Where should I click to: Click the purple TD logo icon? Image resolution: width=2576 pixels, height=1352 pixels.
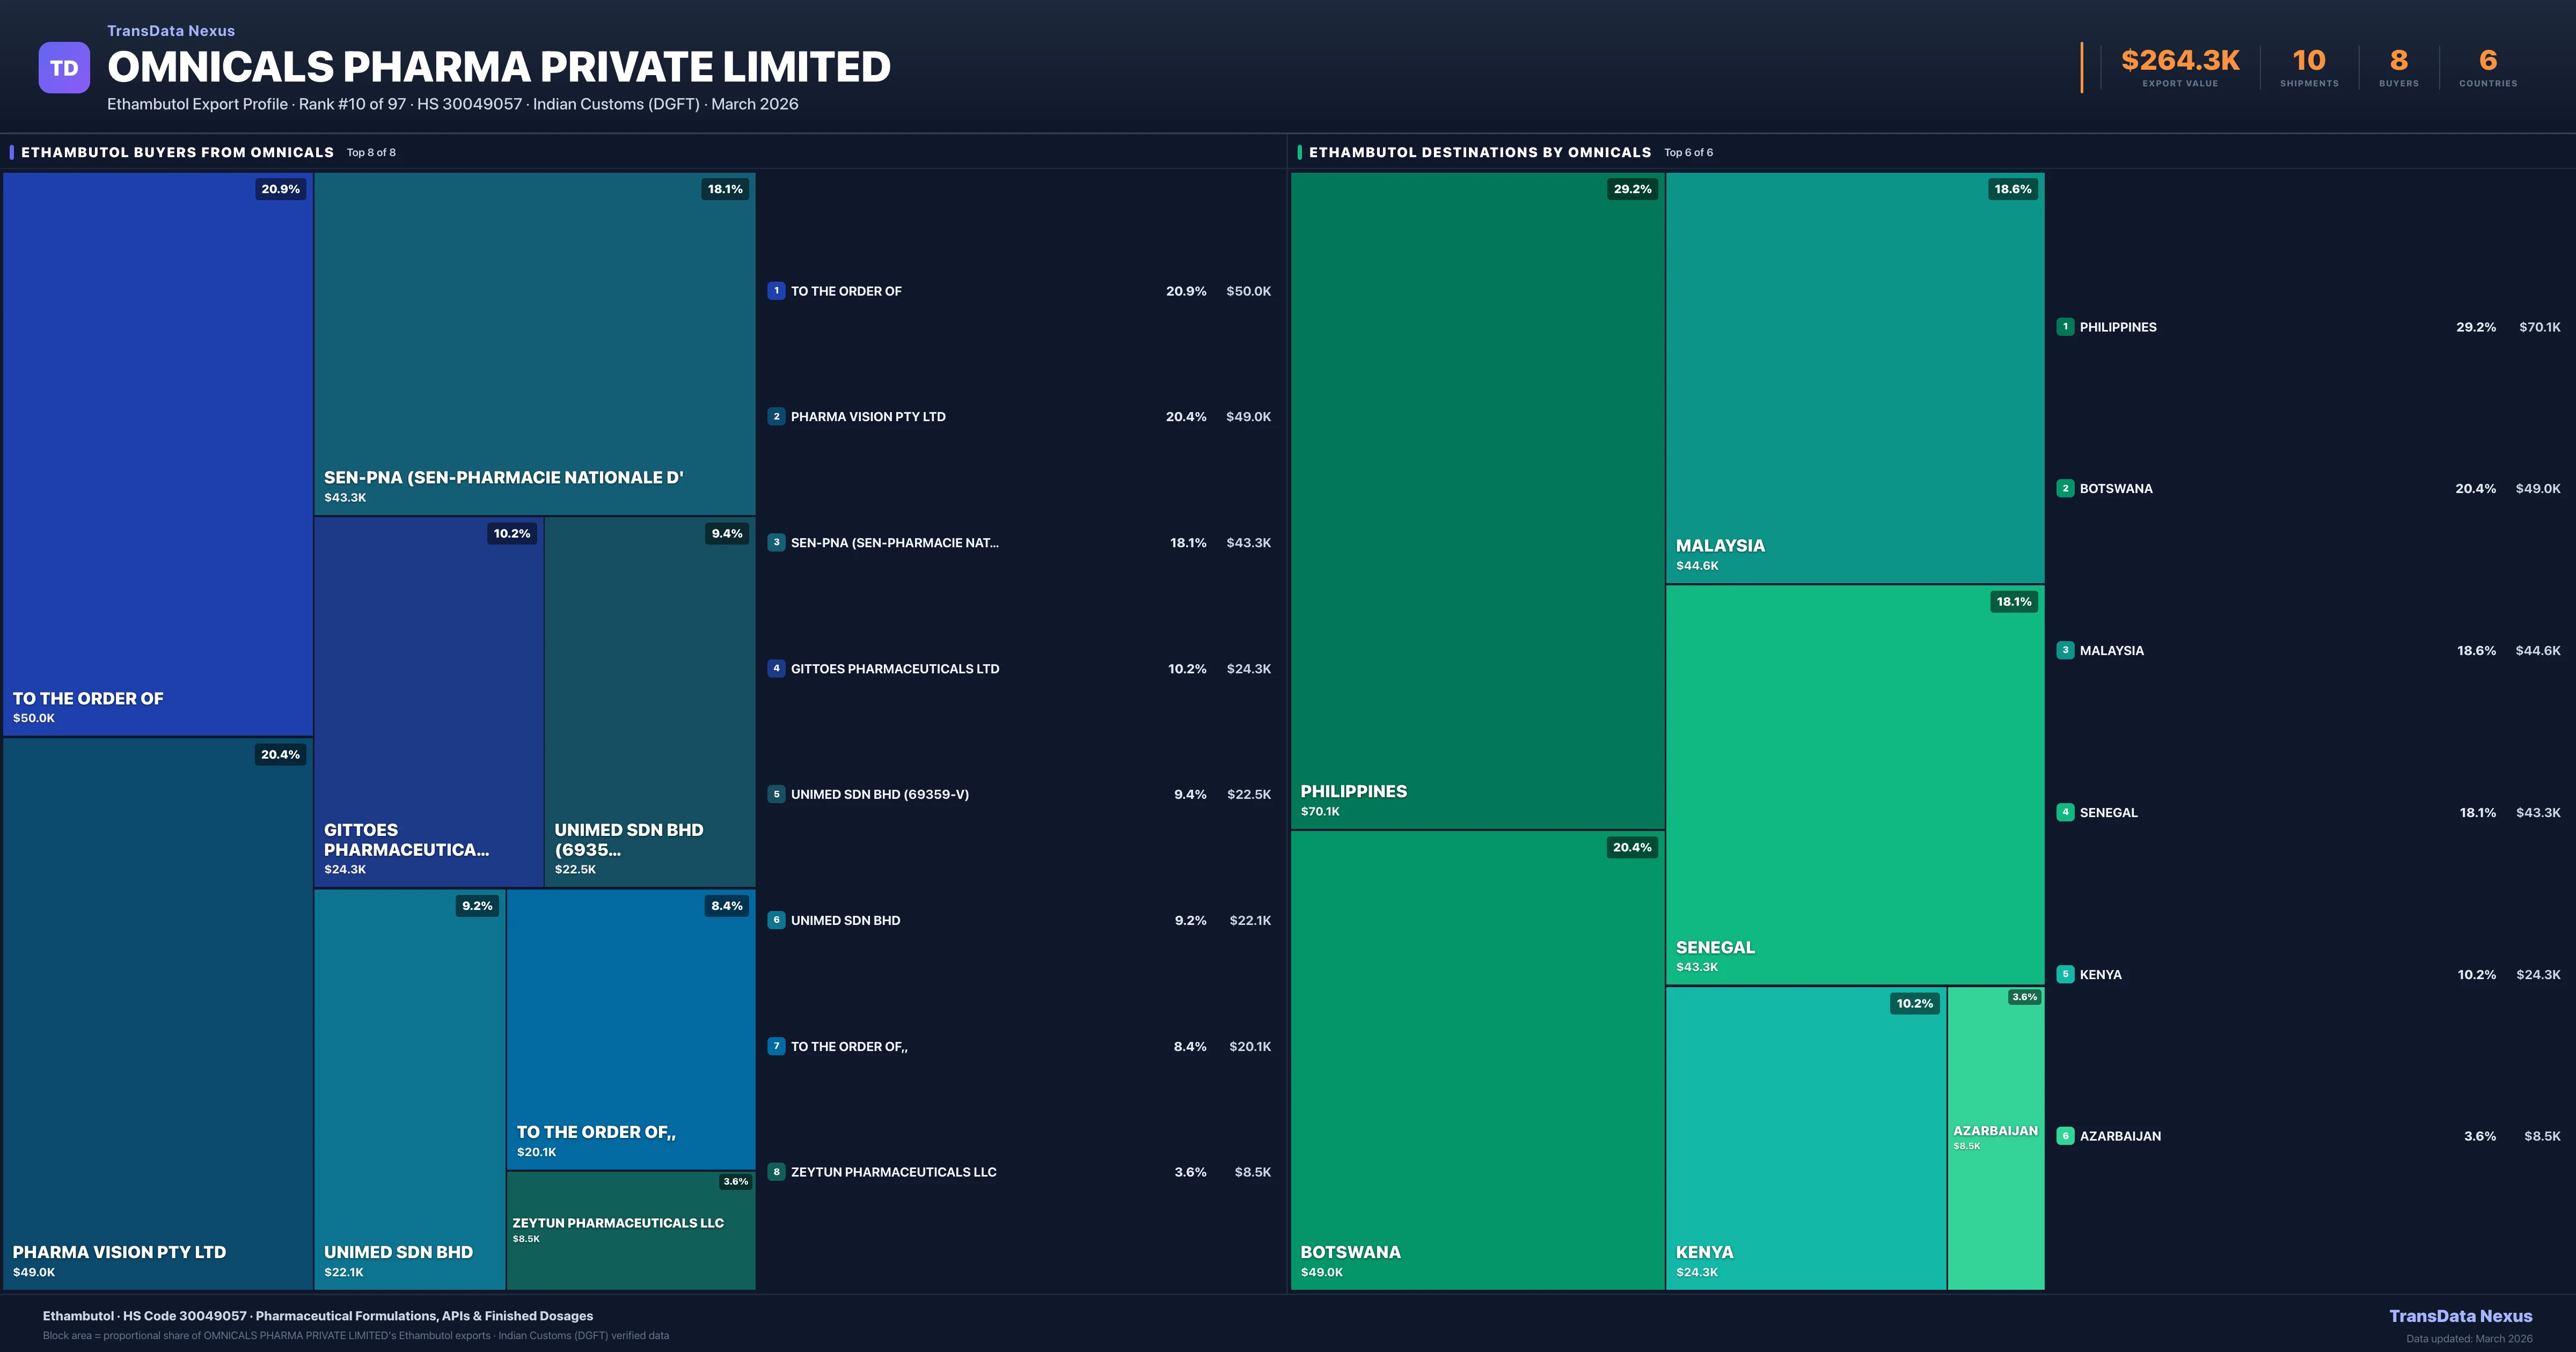pos(64,68)
